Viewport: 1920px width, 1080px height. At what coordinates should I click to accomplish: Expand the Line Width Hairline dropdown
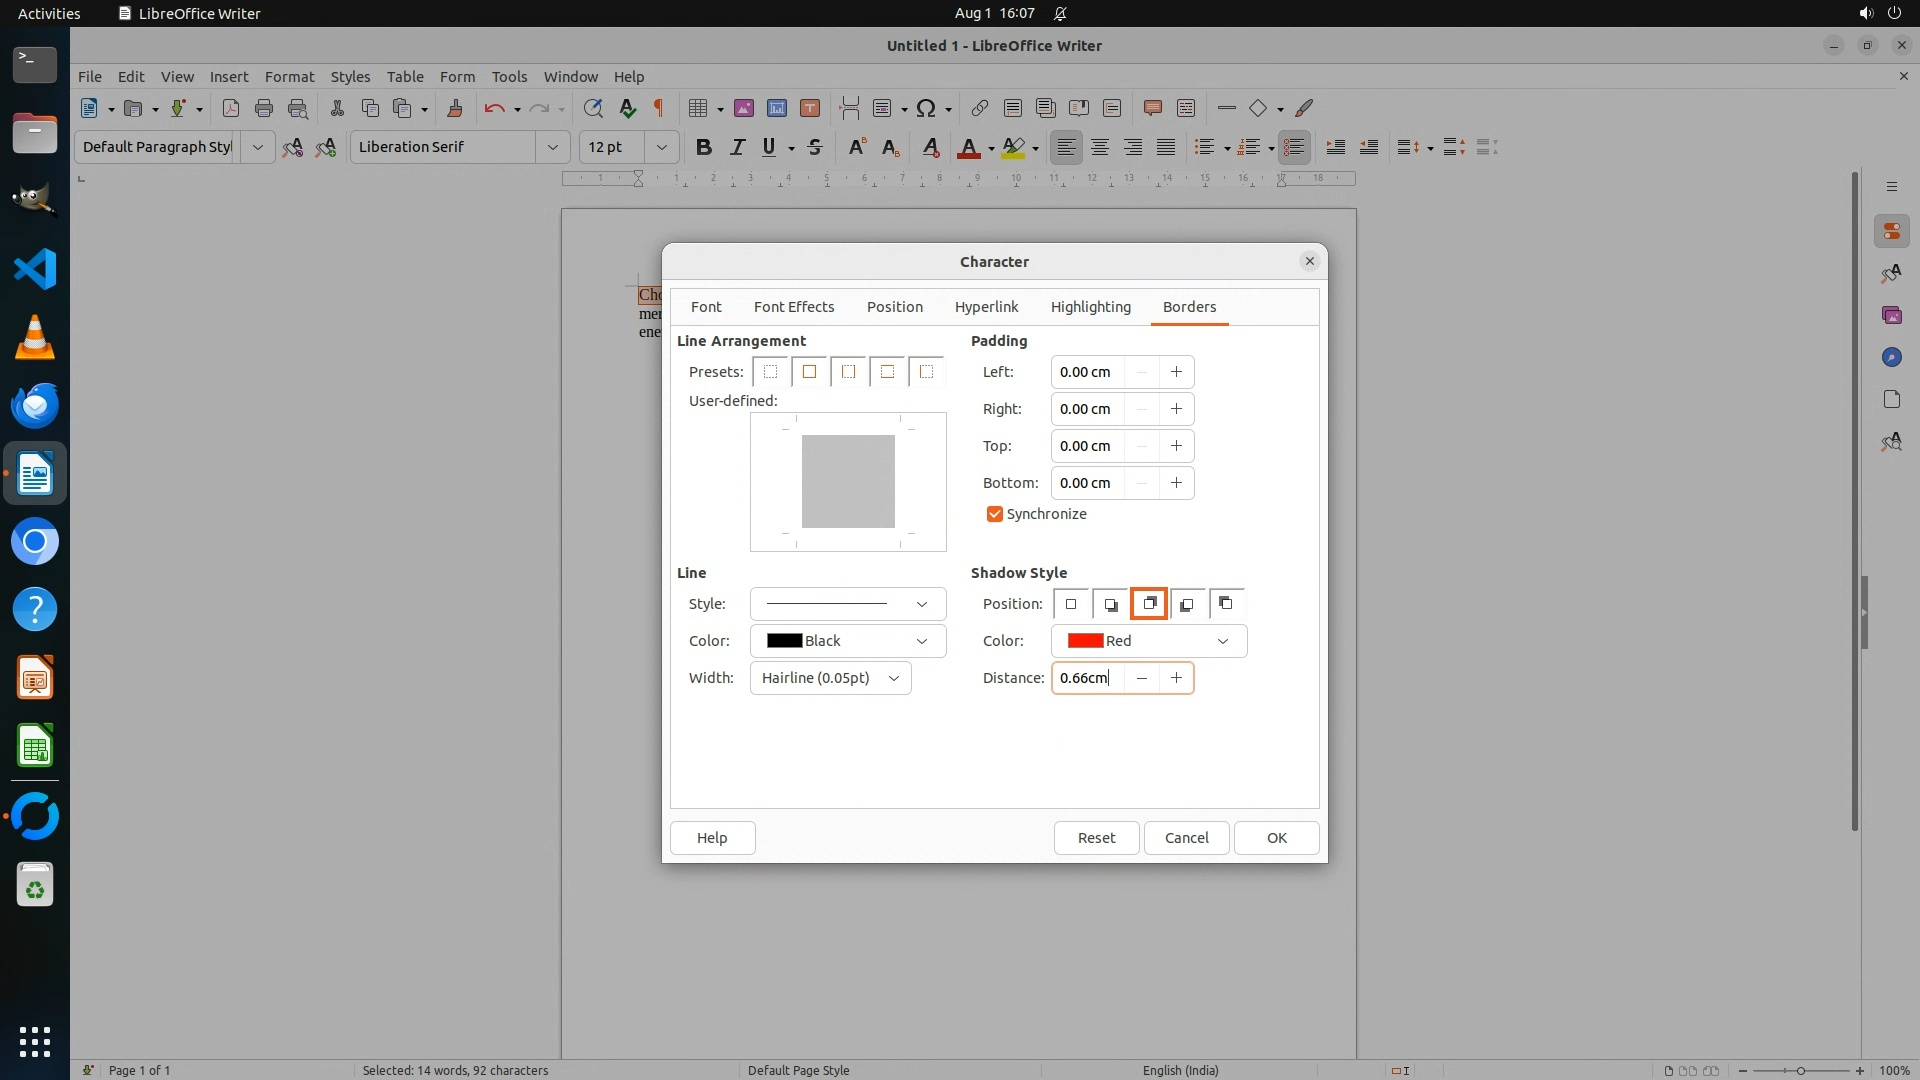tap(830, 678)
